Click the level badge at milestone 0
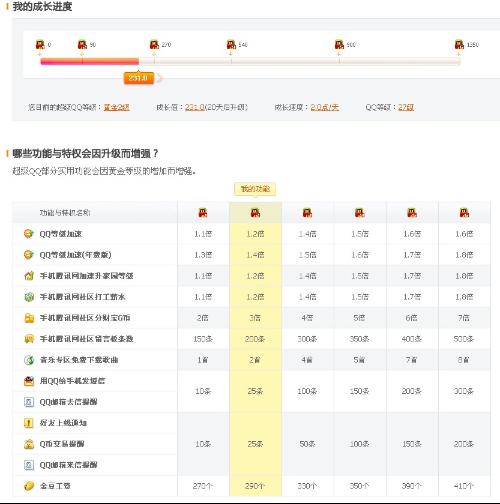The image size is (500, 504). tap(40, 44)
